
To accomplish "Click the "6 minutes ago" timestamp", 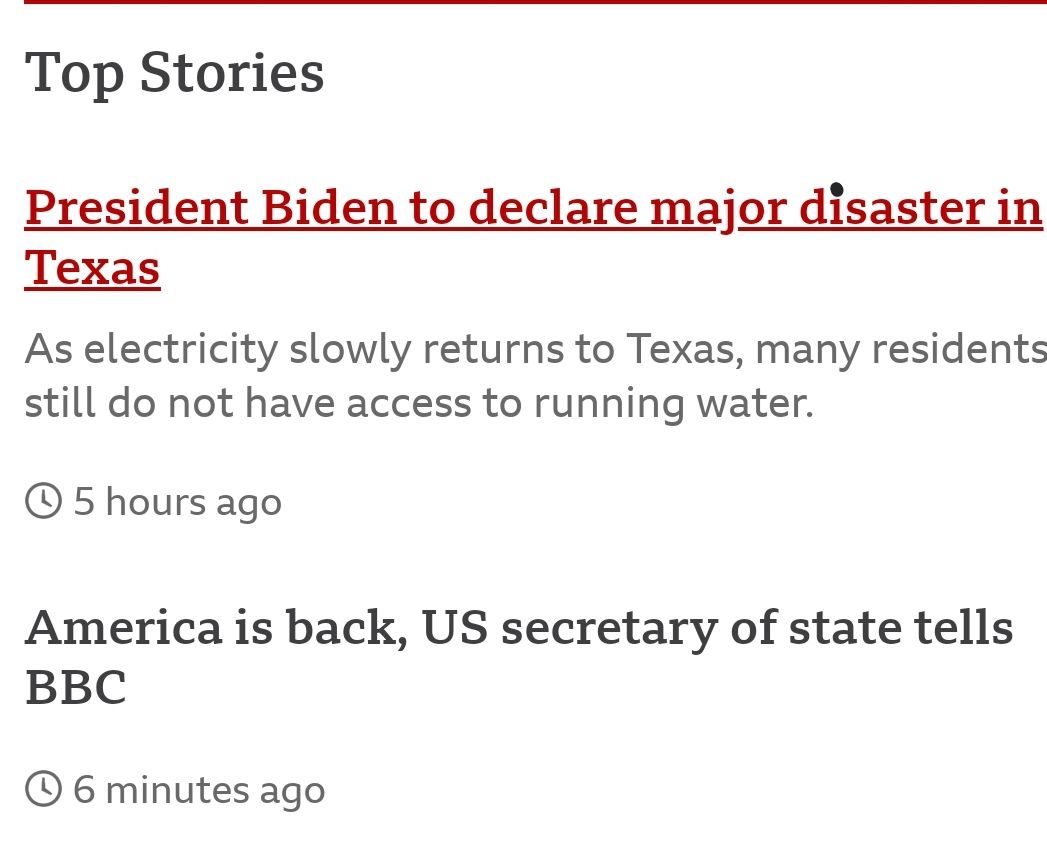I will click(x=199, y=790).
